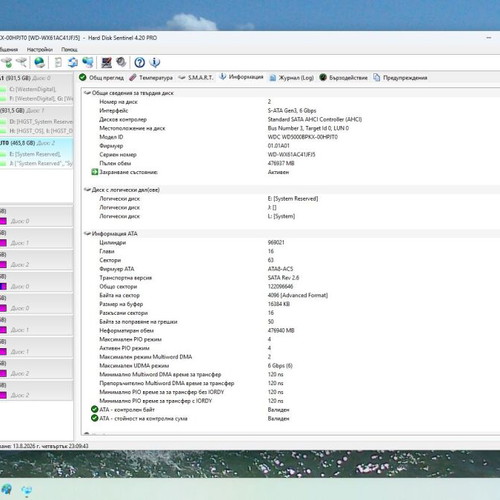This screenshot has height=500, width=500.
Task: Open the 'Настройки' menu
Action: pyautogui.click(x=40, y=50)
